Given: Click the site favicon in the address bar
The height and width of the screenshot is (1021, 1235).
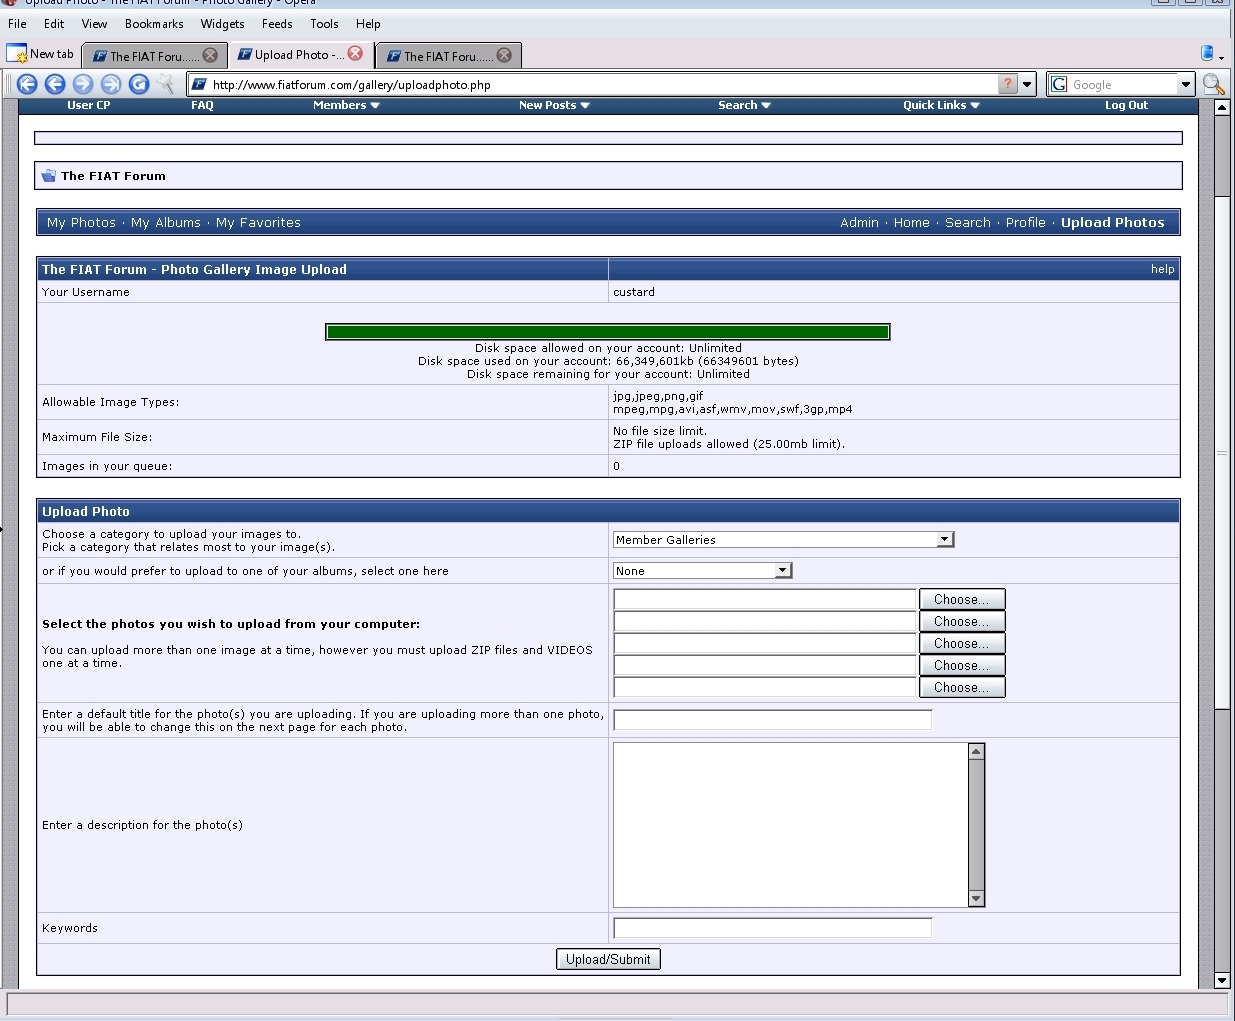Looking at the screenshot, I should 199,85.
